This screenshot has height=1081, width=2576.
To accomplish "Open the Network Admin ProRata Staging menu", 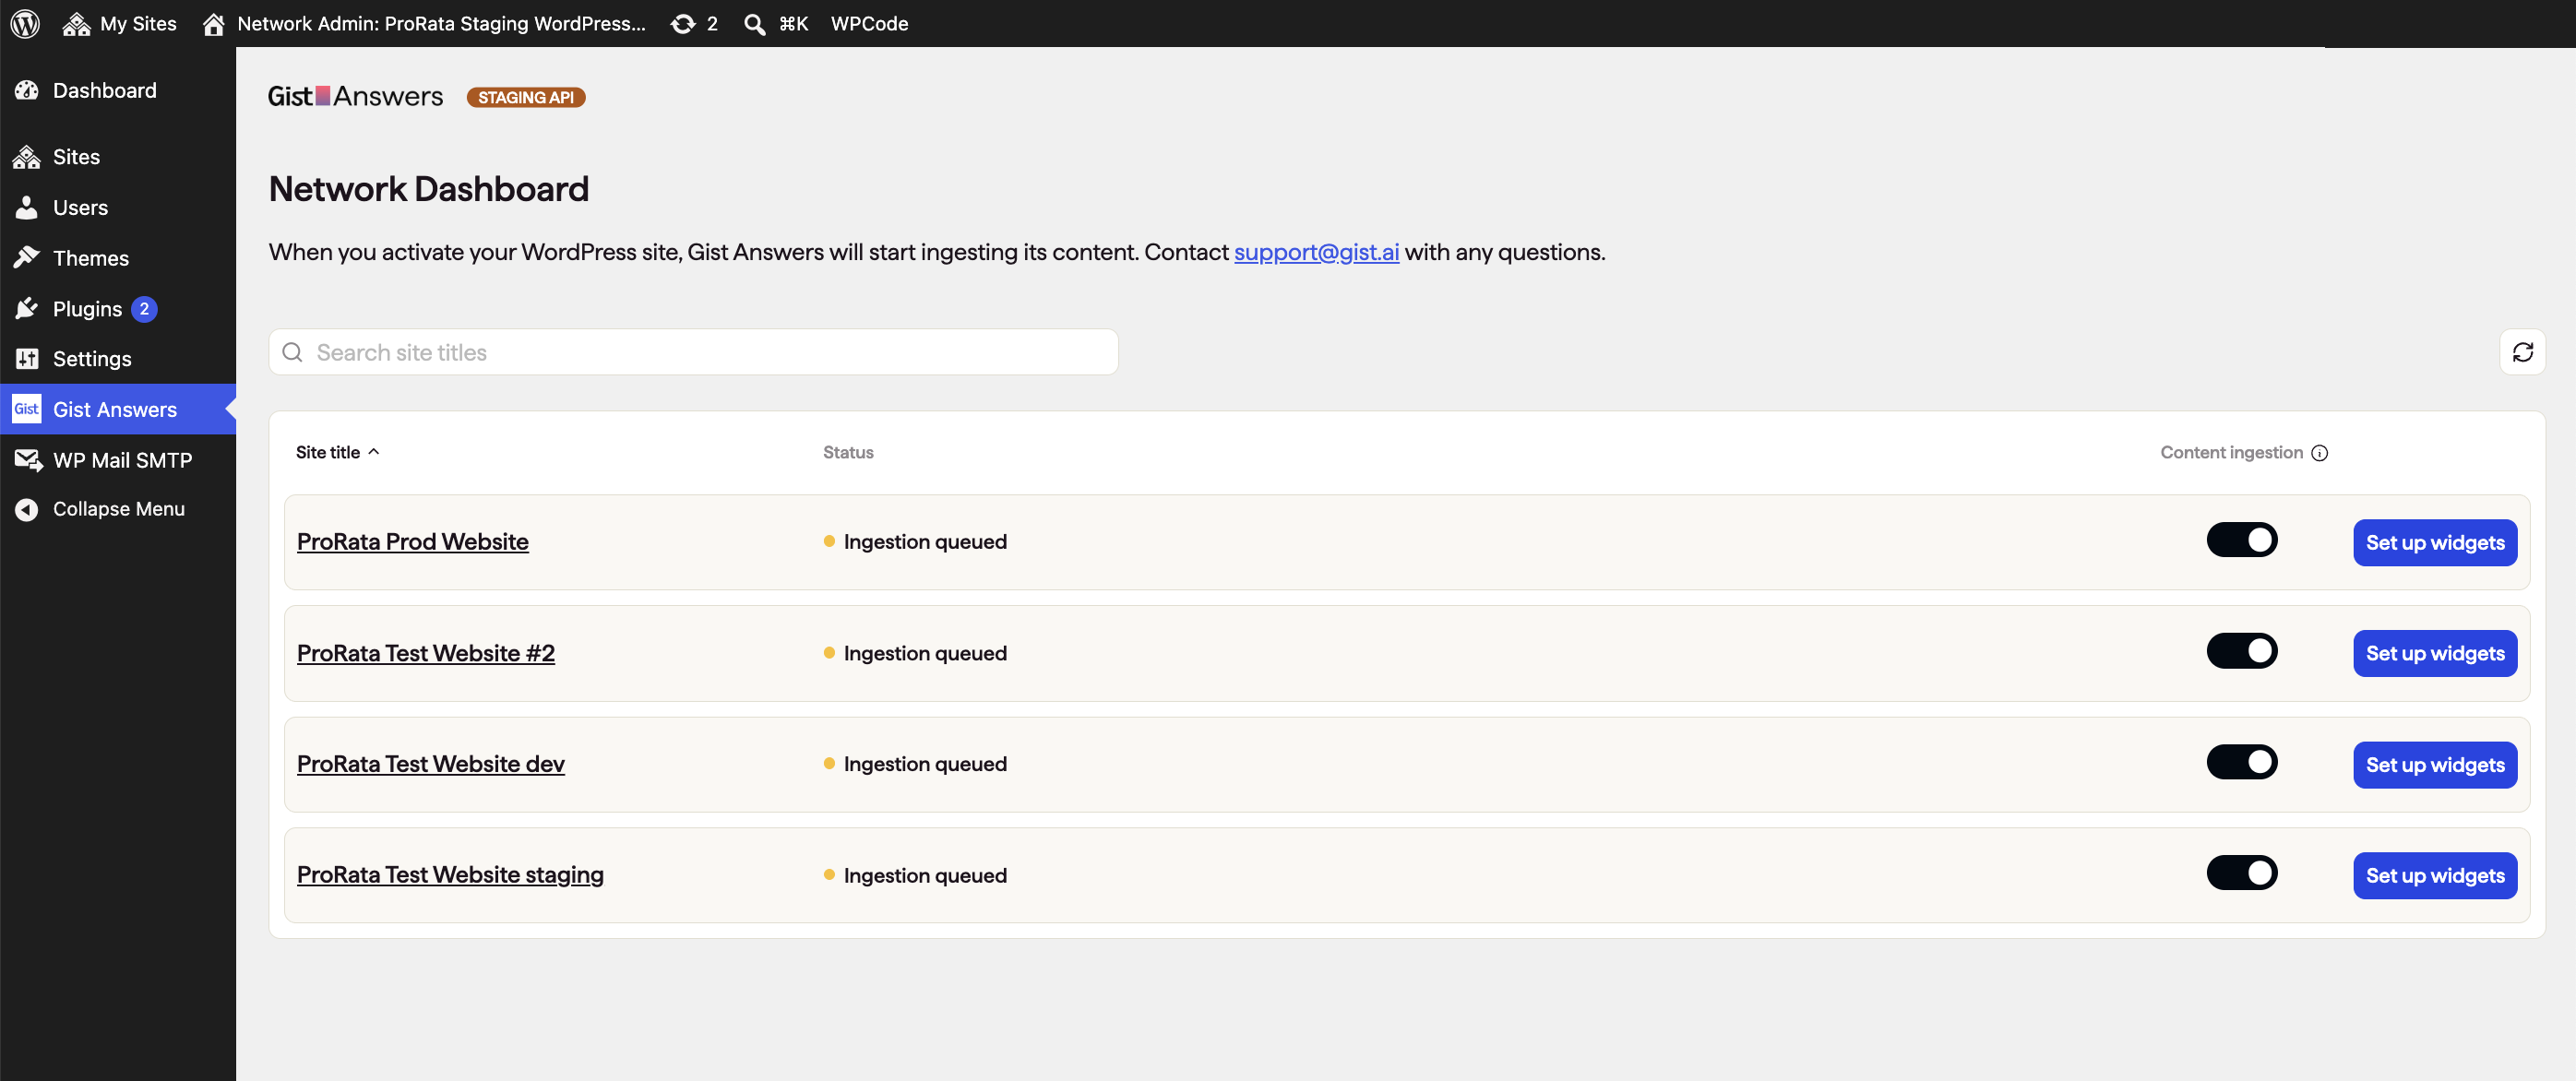I will tap(424, 23).
